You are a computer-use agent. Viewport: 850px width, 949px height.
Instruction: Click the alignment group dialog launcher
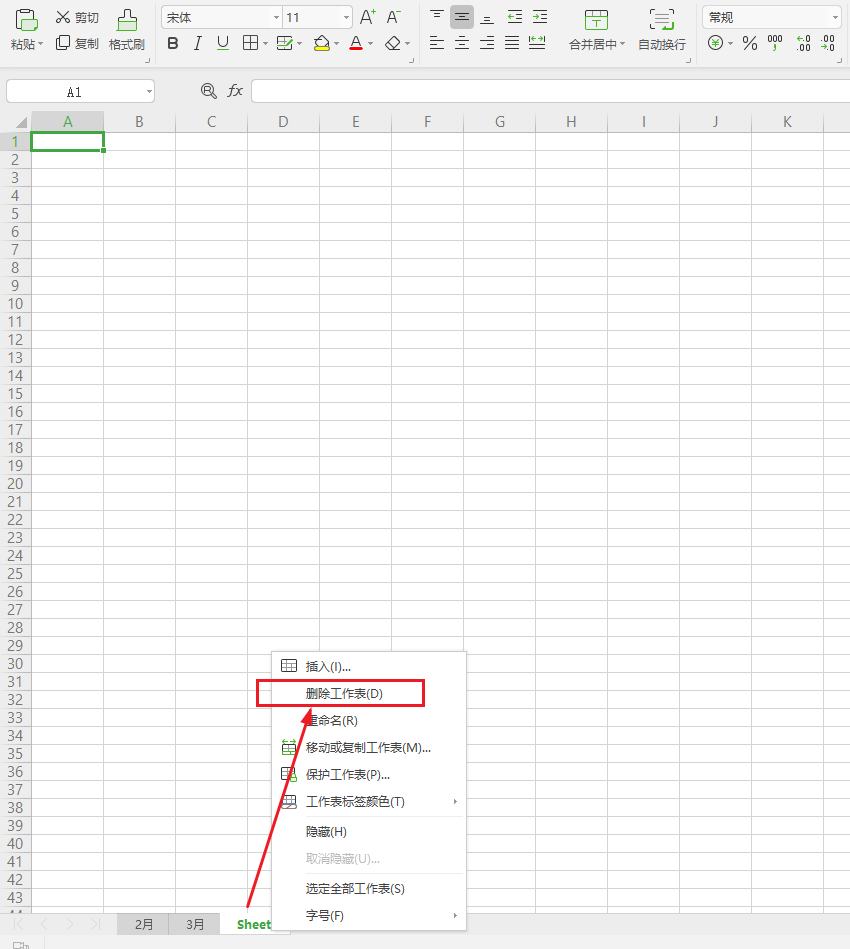click(x=688, y=61)
